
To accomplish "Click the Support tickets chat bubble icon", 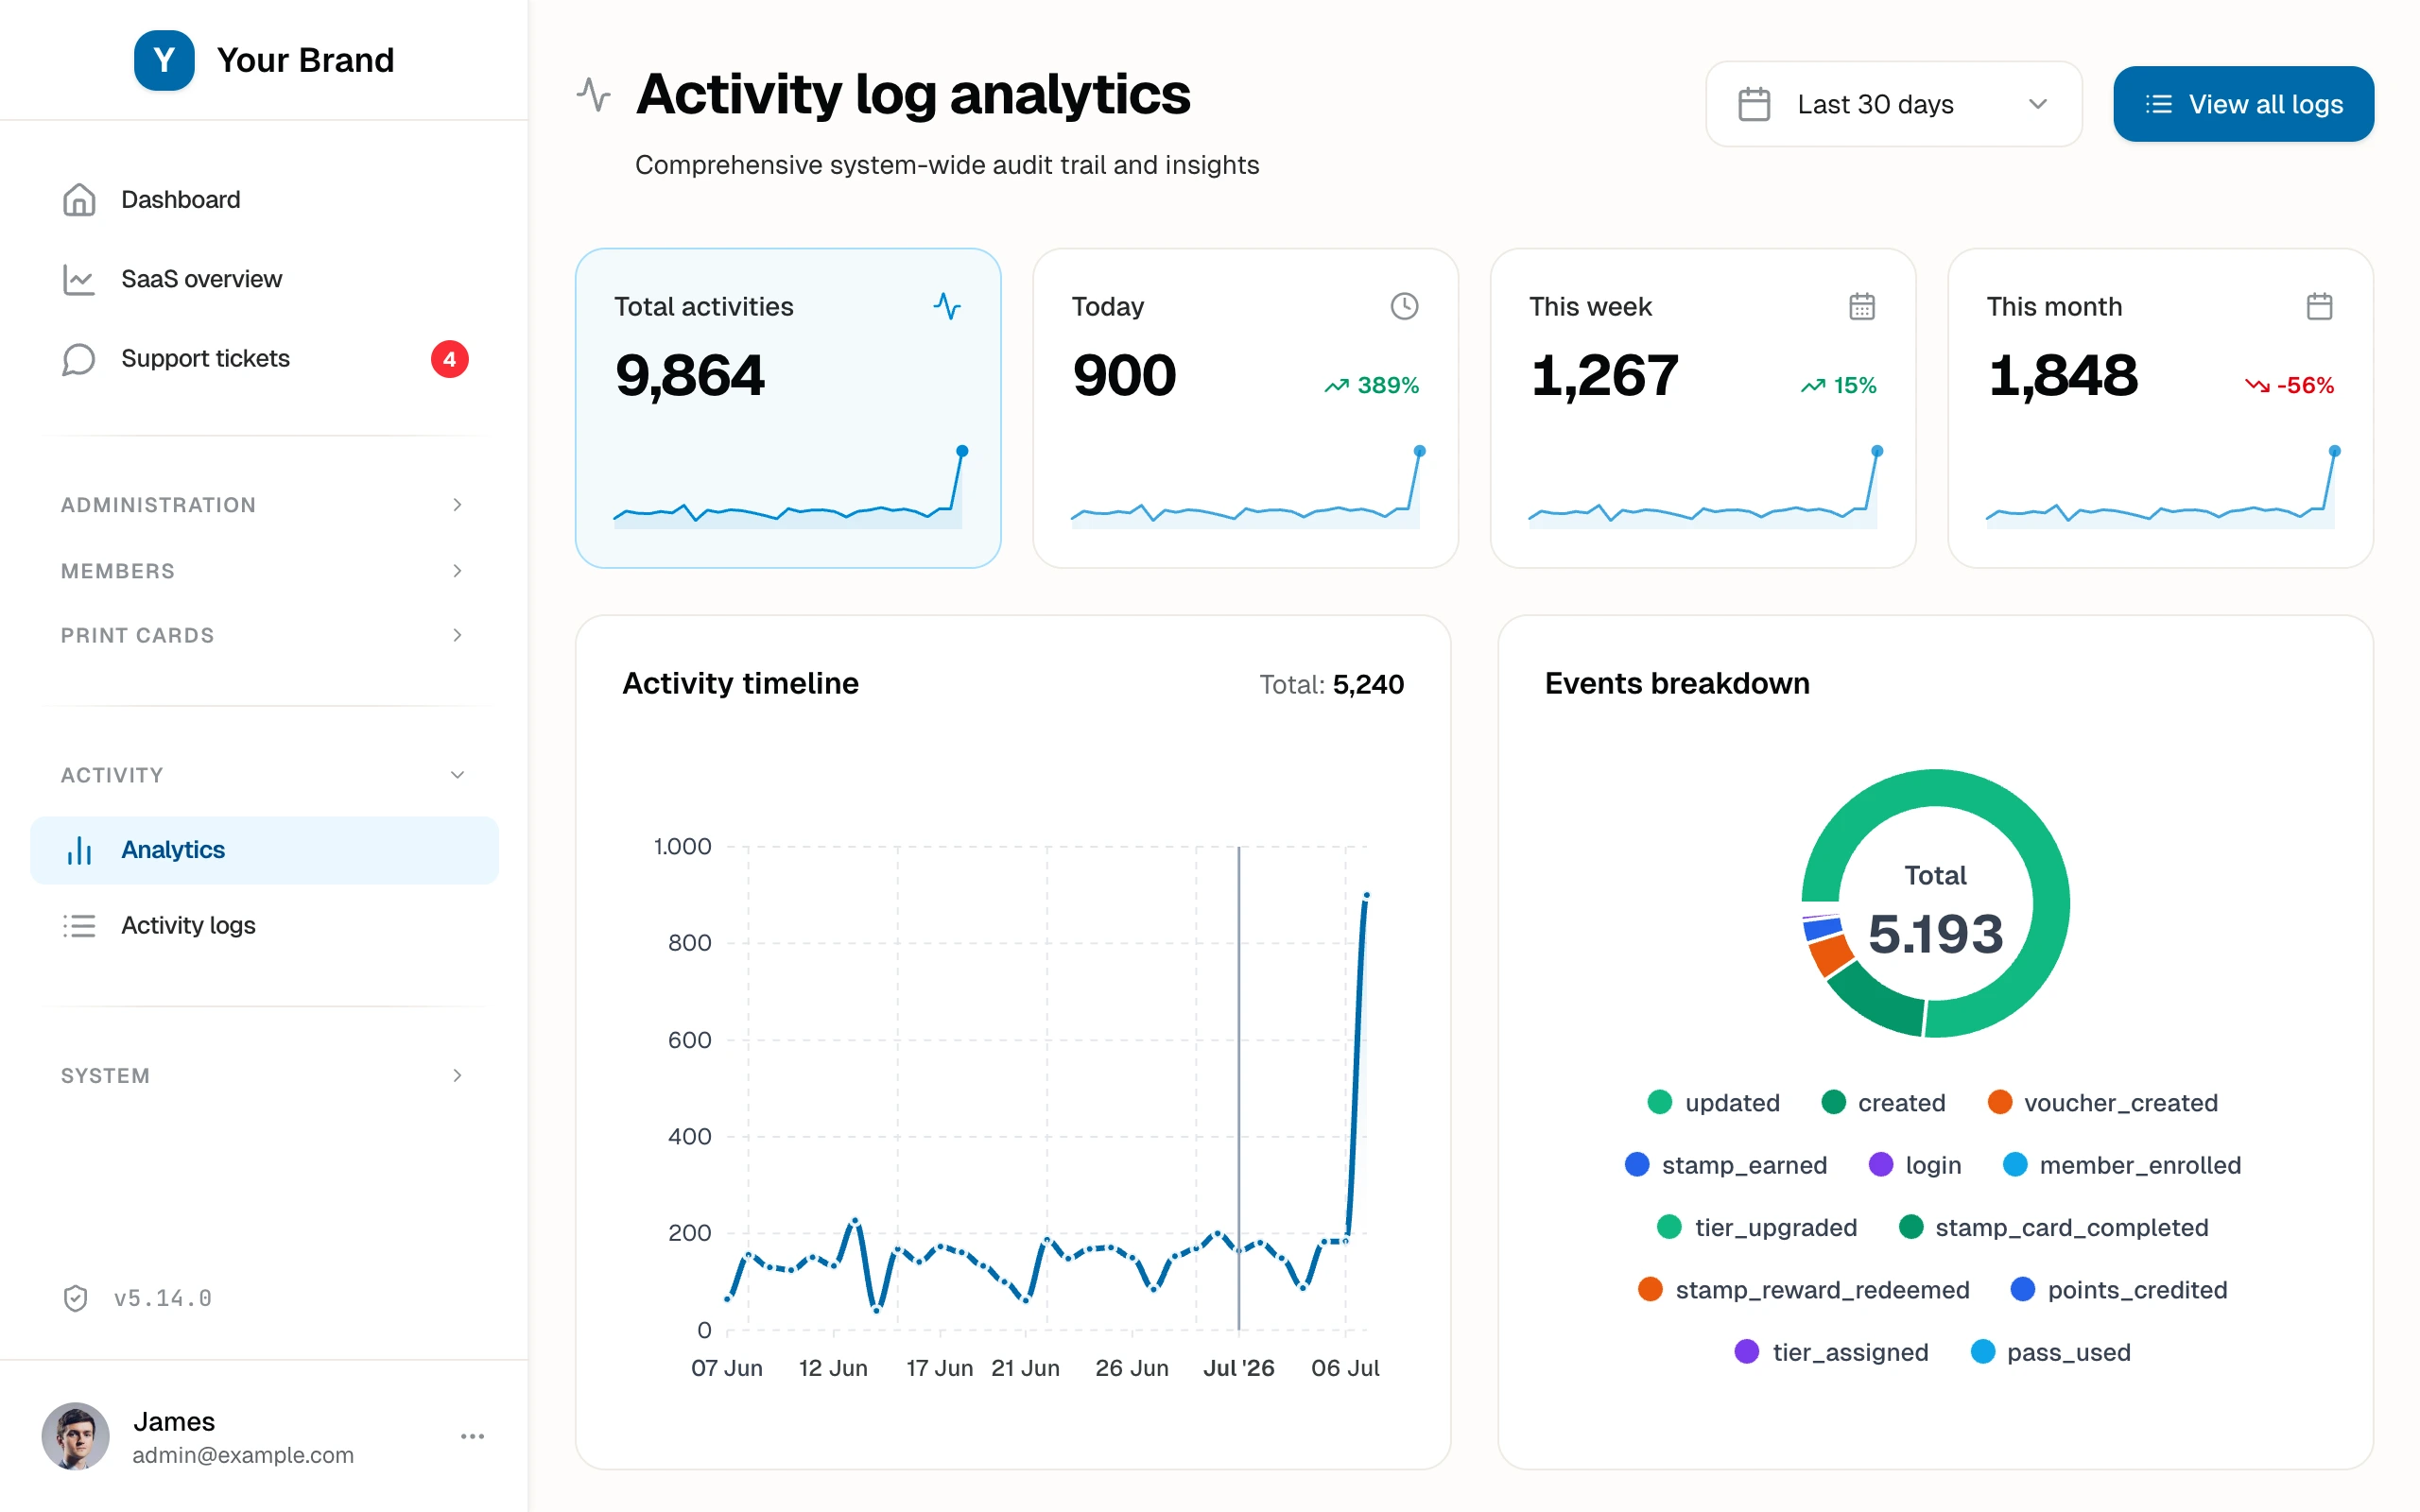I will pos(79,359).
